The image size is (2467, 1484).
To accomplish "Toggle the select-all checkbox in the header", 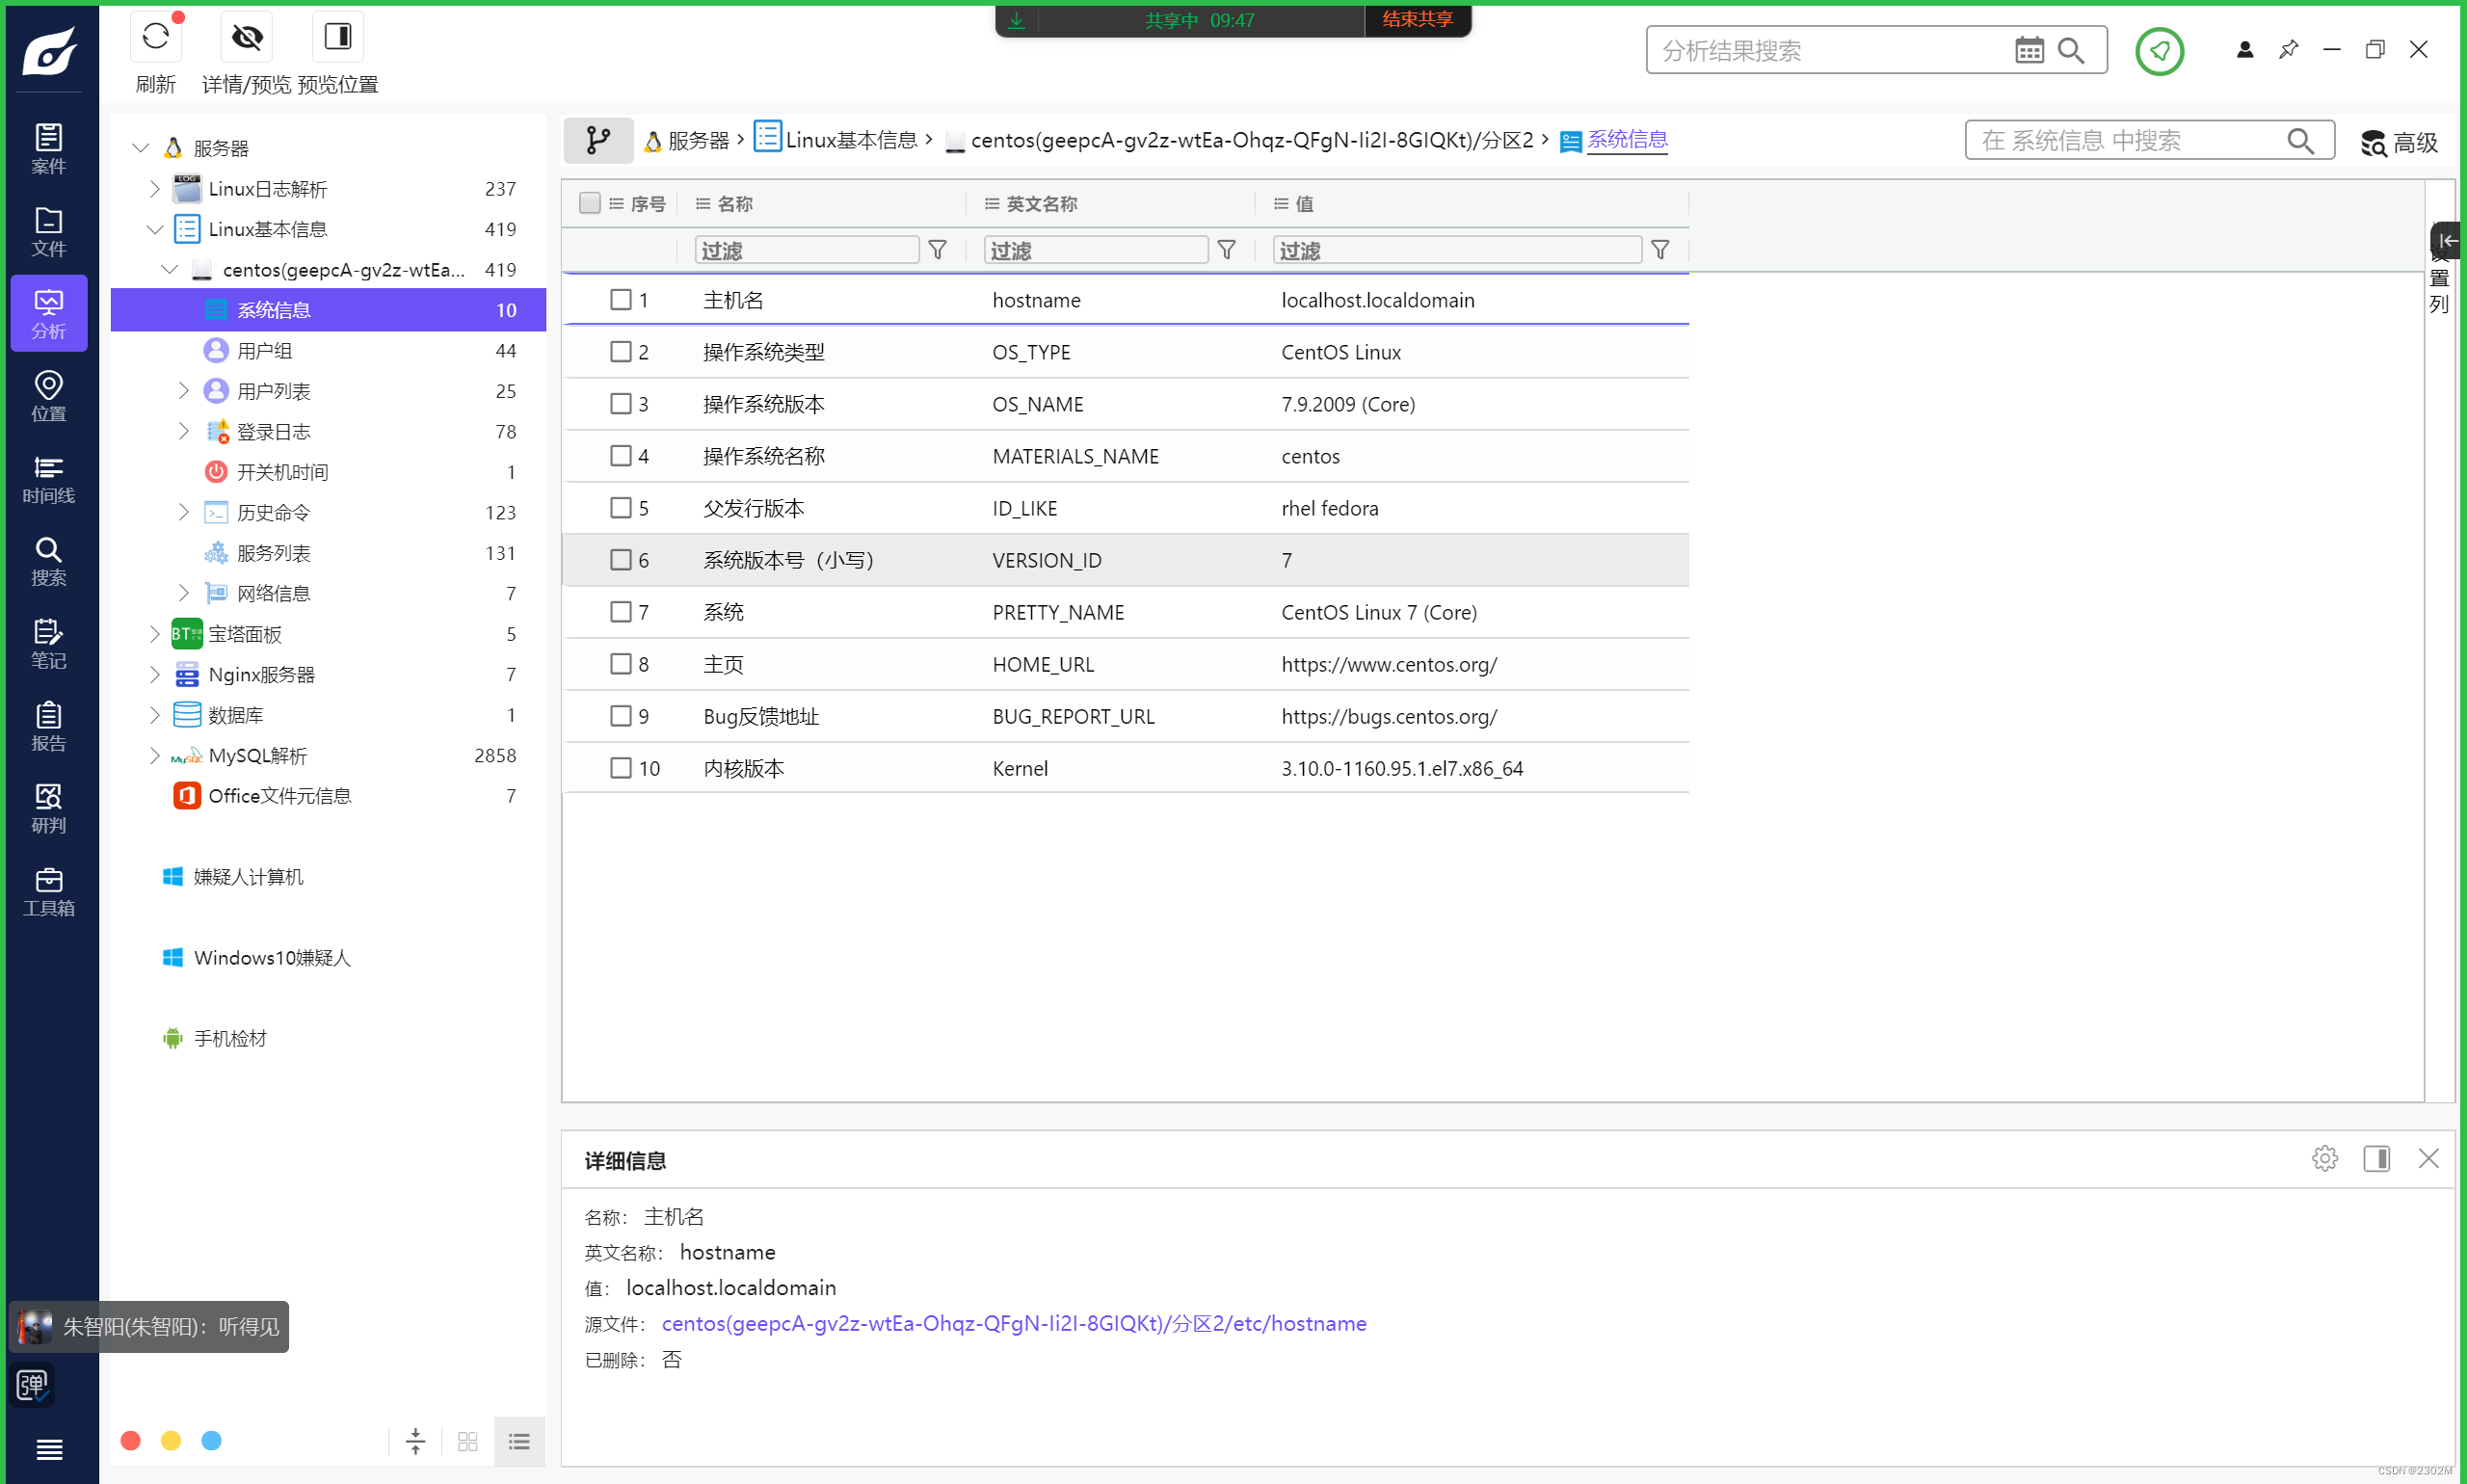I will tap(589, 203).
